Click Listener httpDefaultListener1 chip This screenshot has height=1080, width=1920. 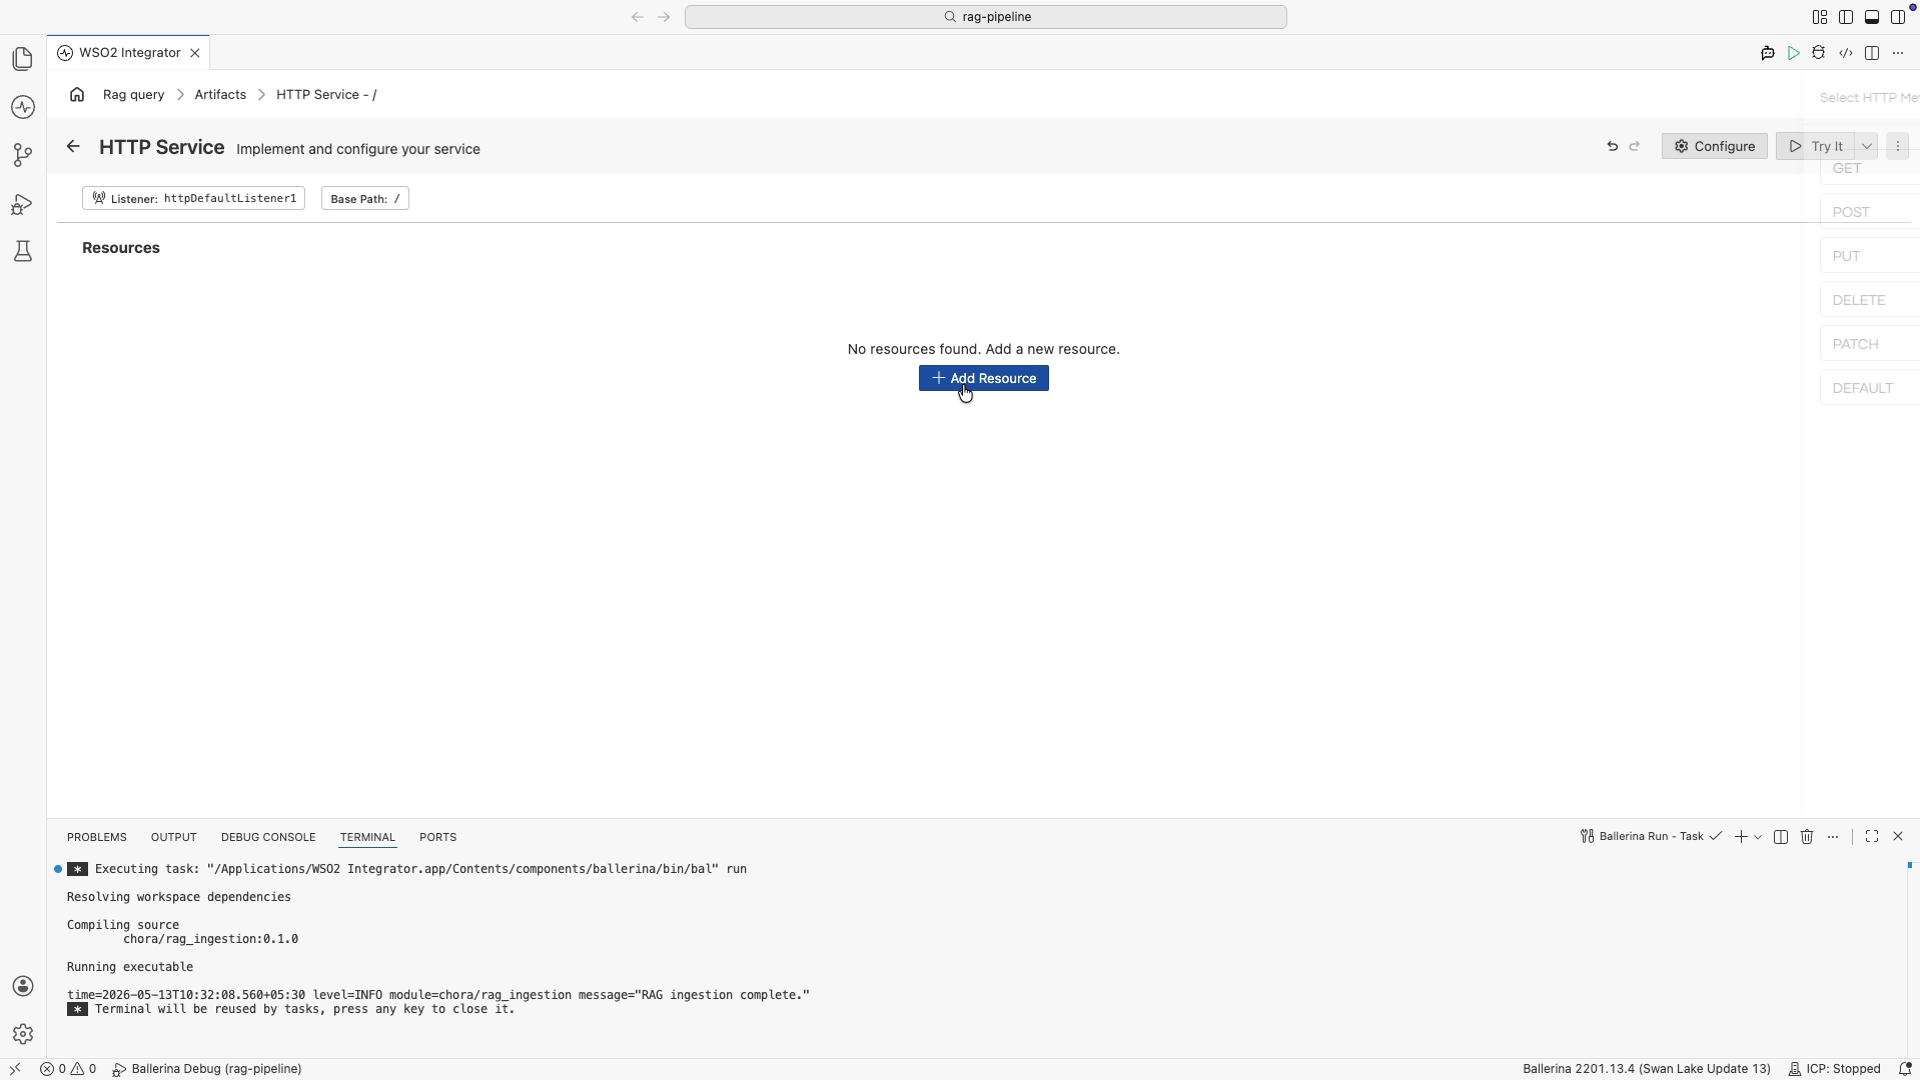pos(193,199)
